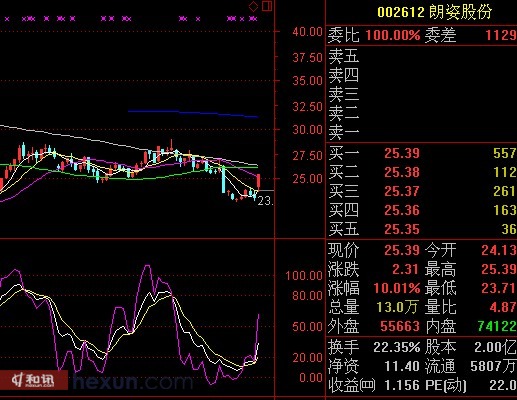Image resolution: width=517 pixels, height=400 pixels.
Task: Click the 净资 net asset value 11.40
Action: point(402,366)
